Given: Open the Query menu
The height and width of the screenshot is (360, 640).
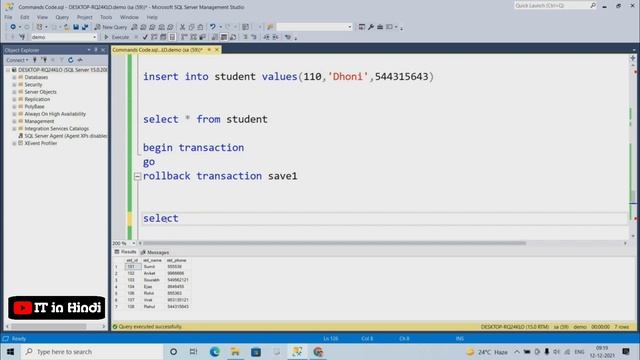Looking at the screenshot, I should click(62, 17).
